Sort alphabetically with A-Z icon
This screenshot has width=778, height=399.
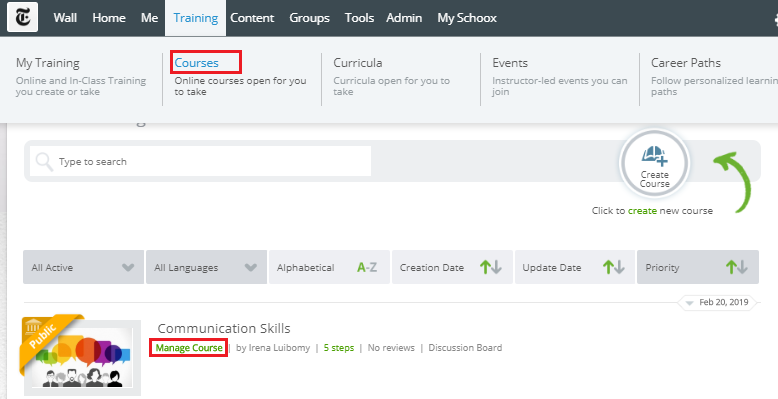click(x=367, y=267)
